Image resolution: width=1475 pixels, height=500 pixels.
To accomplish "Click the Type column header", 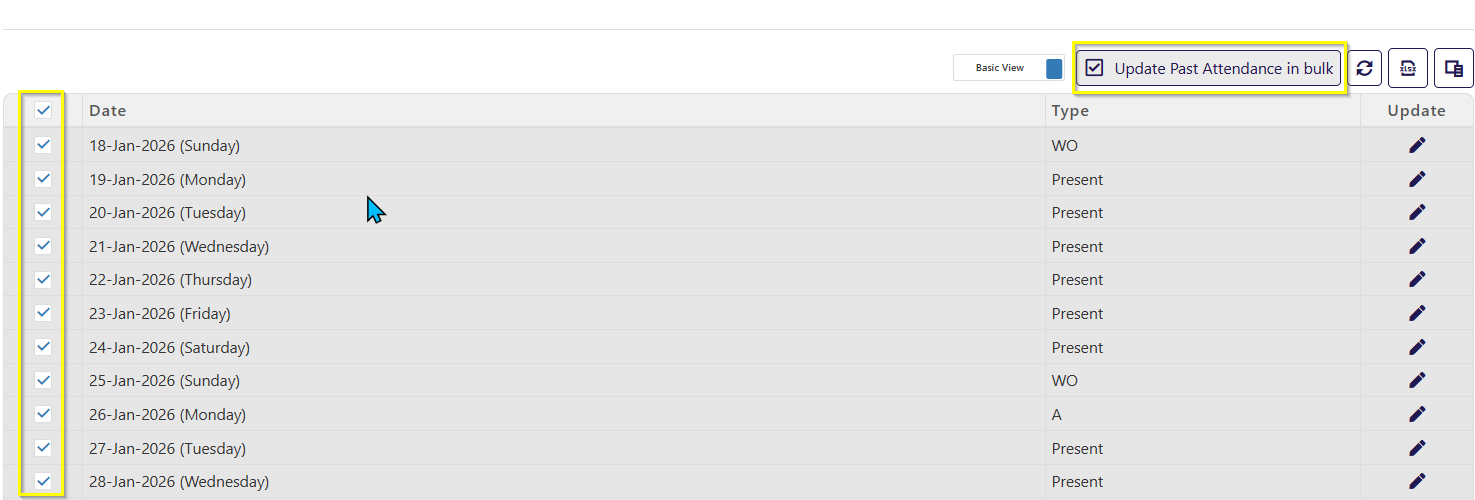I will click(x=1070, y=111).
